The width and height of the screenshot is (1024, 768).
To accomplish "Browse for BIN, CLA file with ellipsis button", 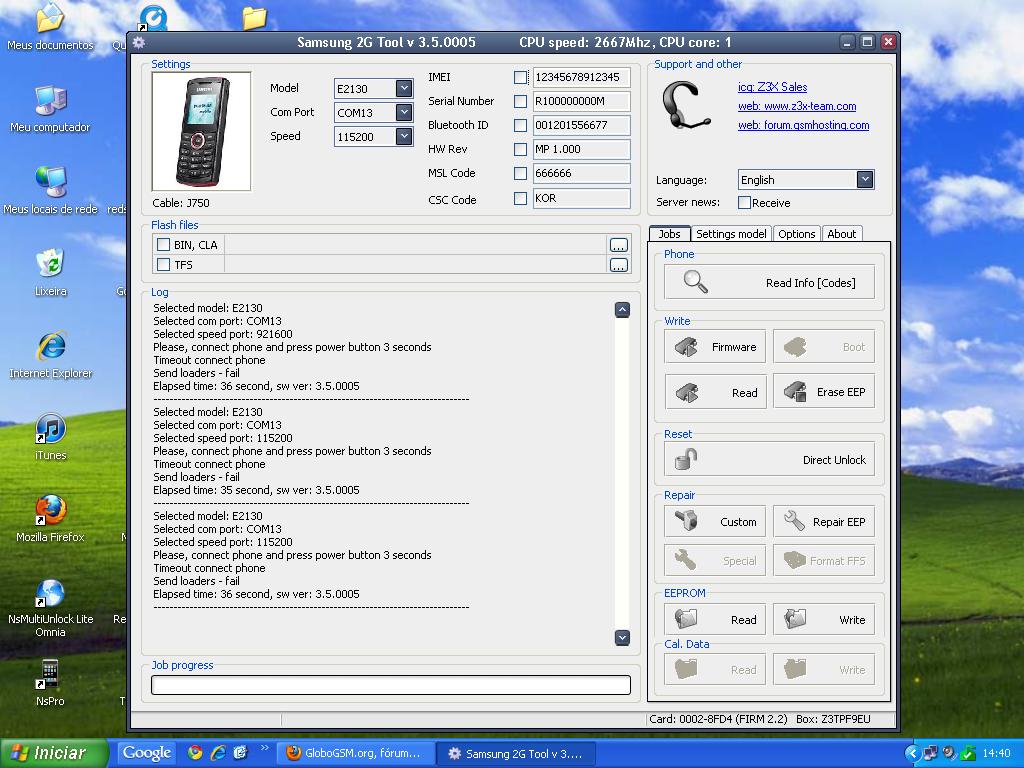I will coord(618,245).
